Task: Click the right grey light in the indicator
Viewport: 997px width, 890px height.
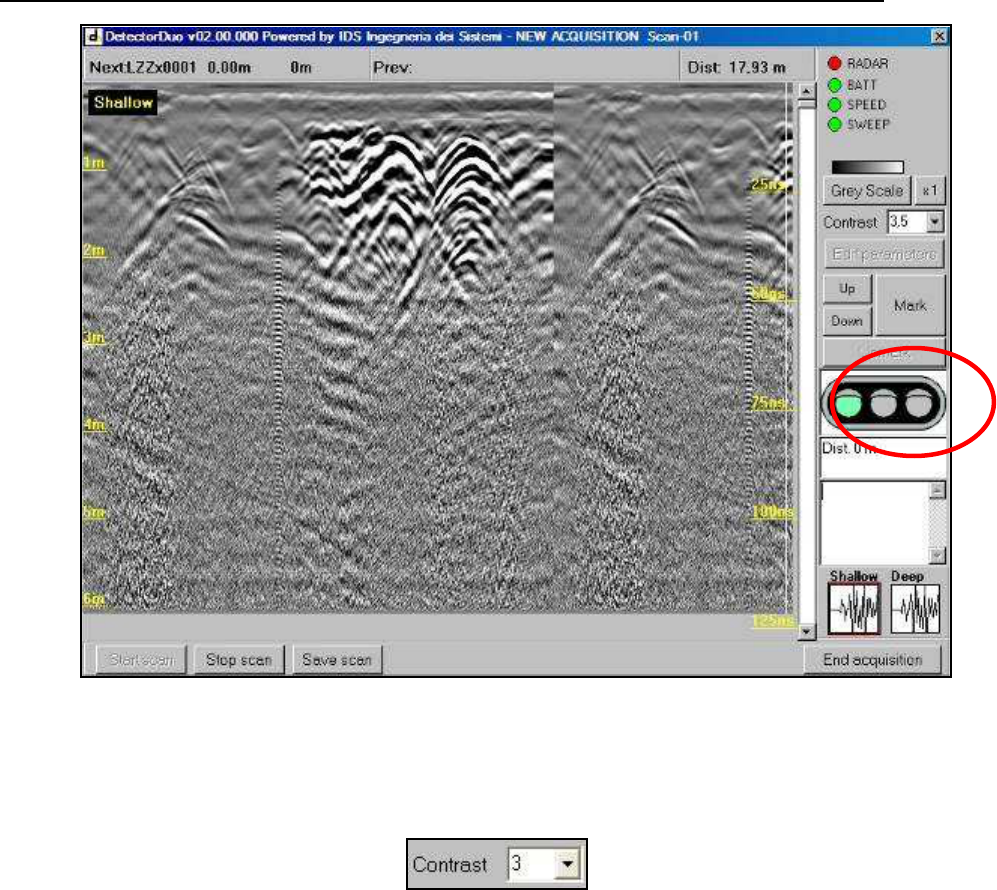Action: pos(918,404)
